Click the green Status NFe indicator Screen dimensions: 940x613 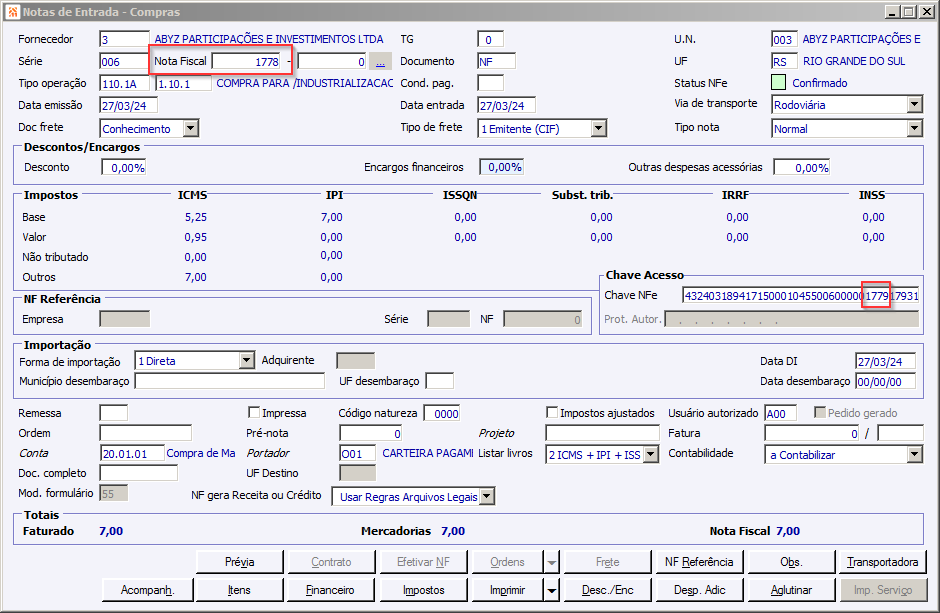tap(779, 83)
